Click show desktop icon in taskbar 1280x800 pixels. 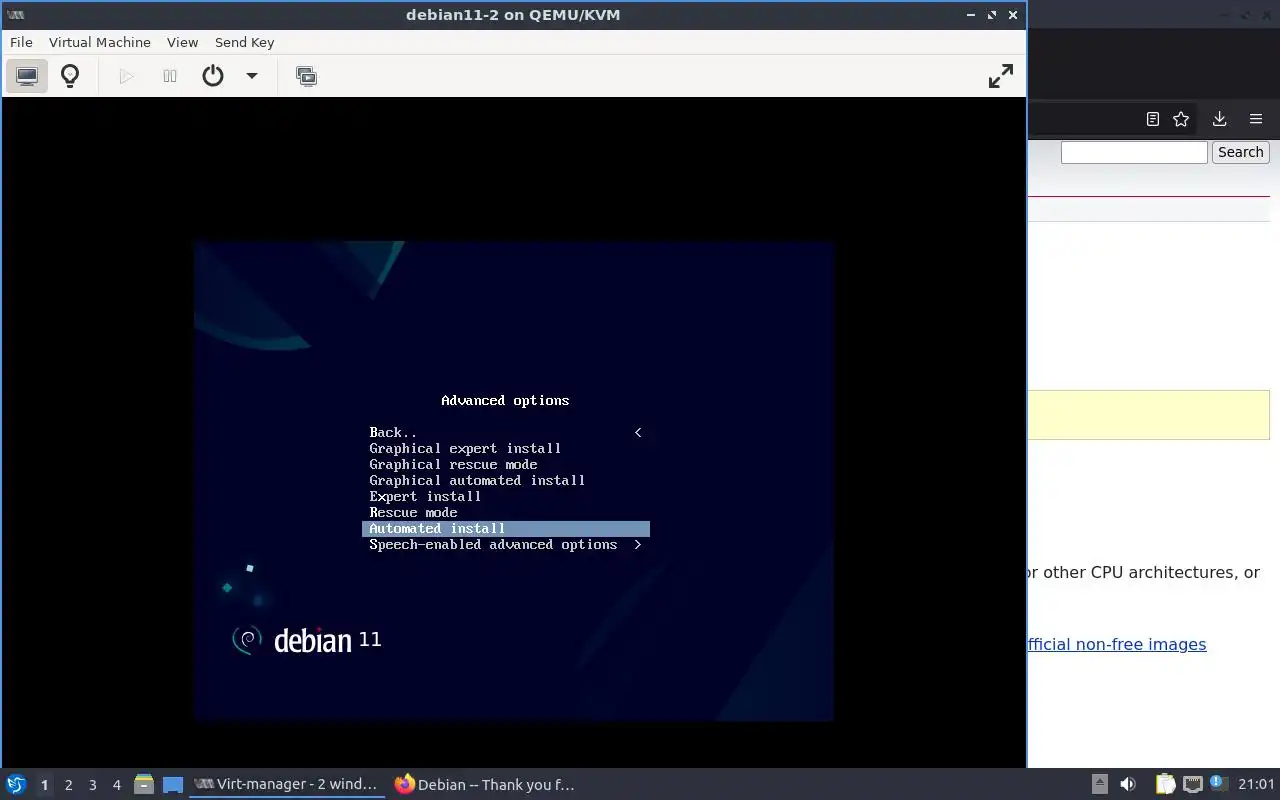tap(173, 784)
